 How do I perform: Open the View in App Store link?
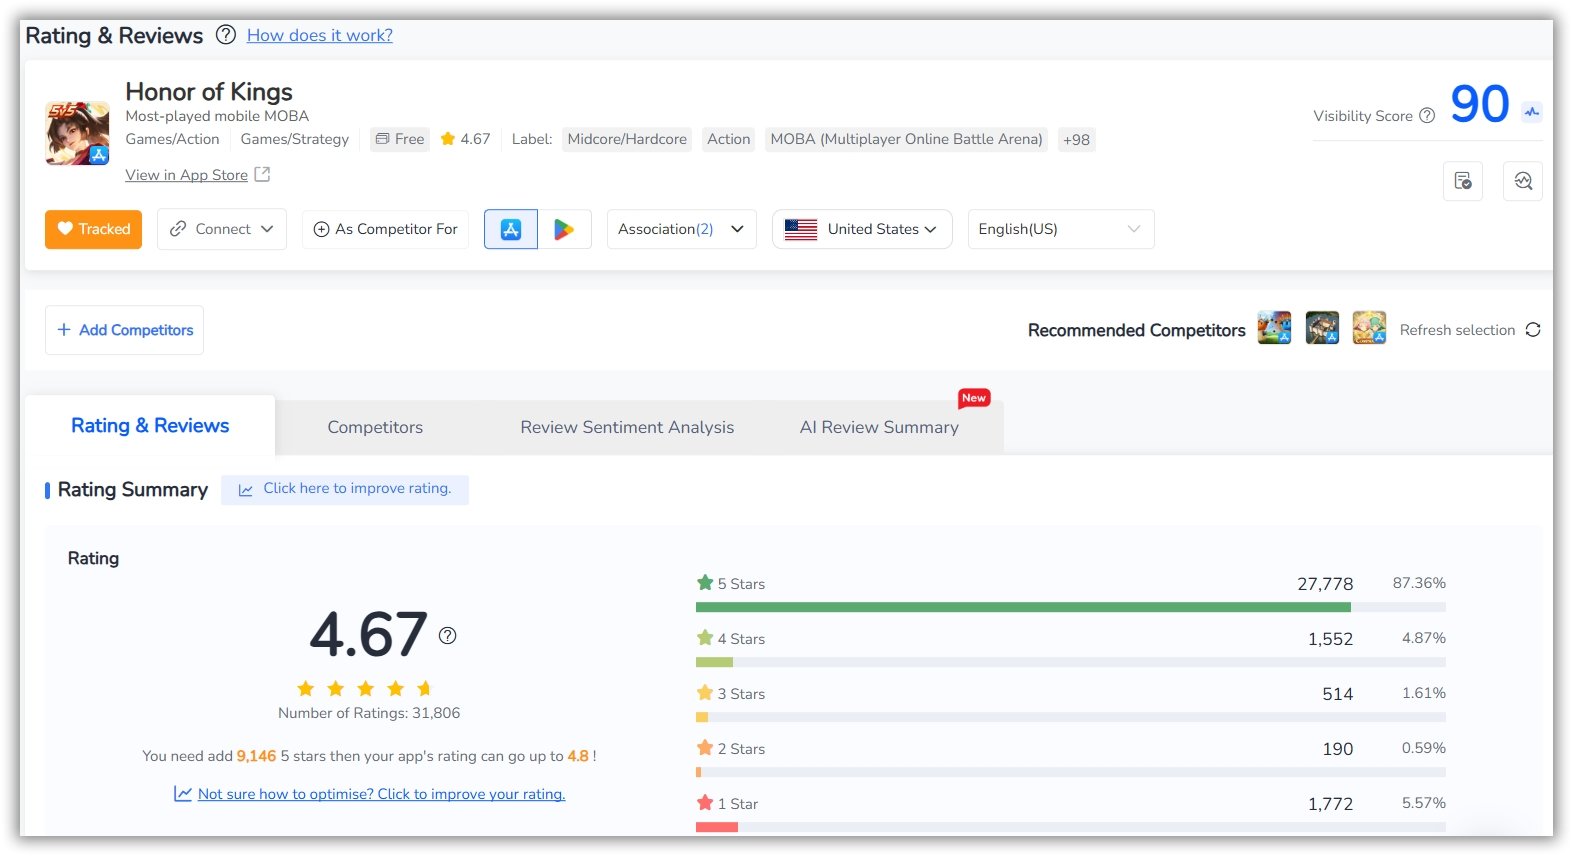[186, 175]
